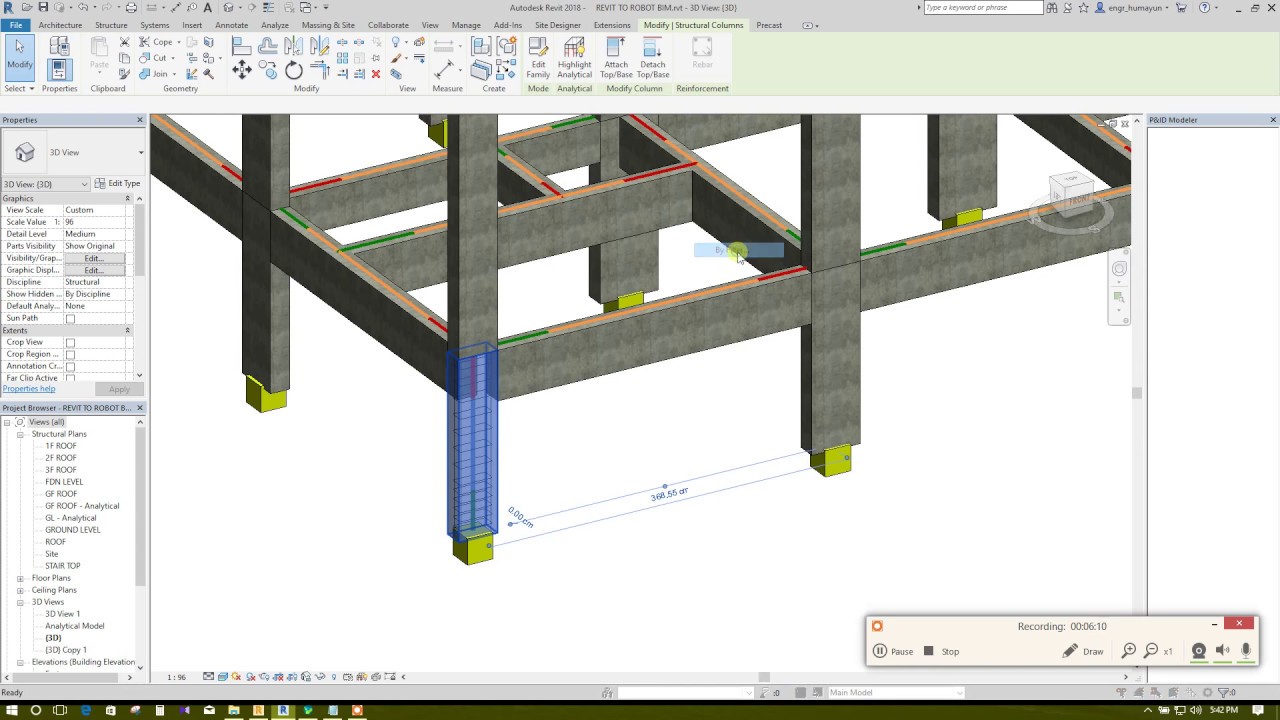
Task: Select Detach Top/Base in Modify Column panel
Action: (x=652, y=58)
